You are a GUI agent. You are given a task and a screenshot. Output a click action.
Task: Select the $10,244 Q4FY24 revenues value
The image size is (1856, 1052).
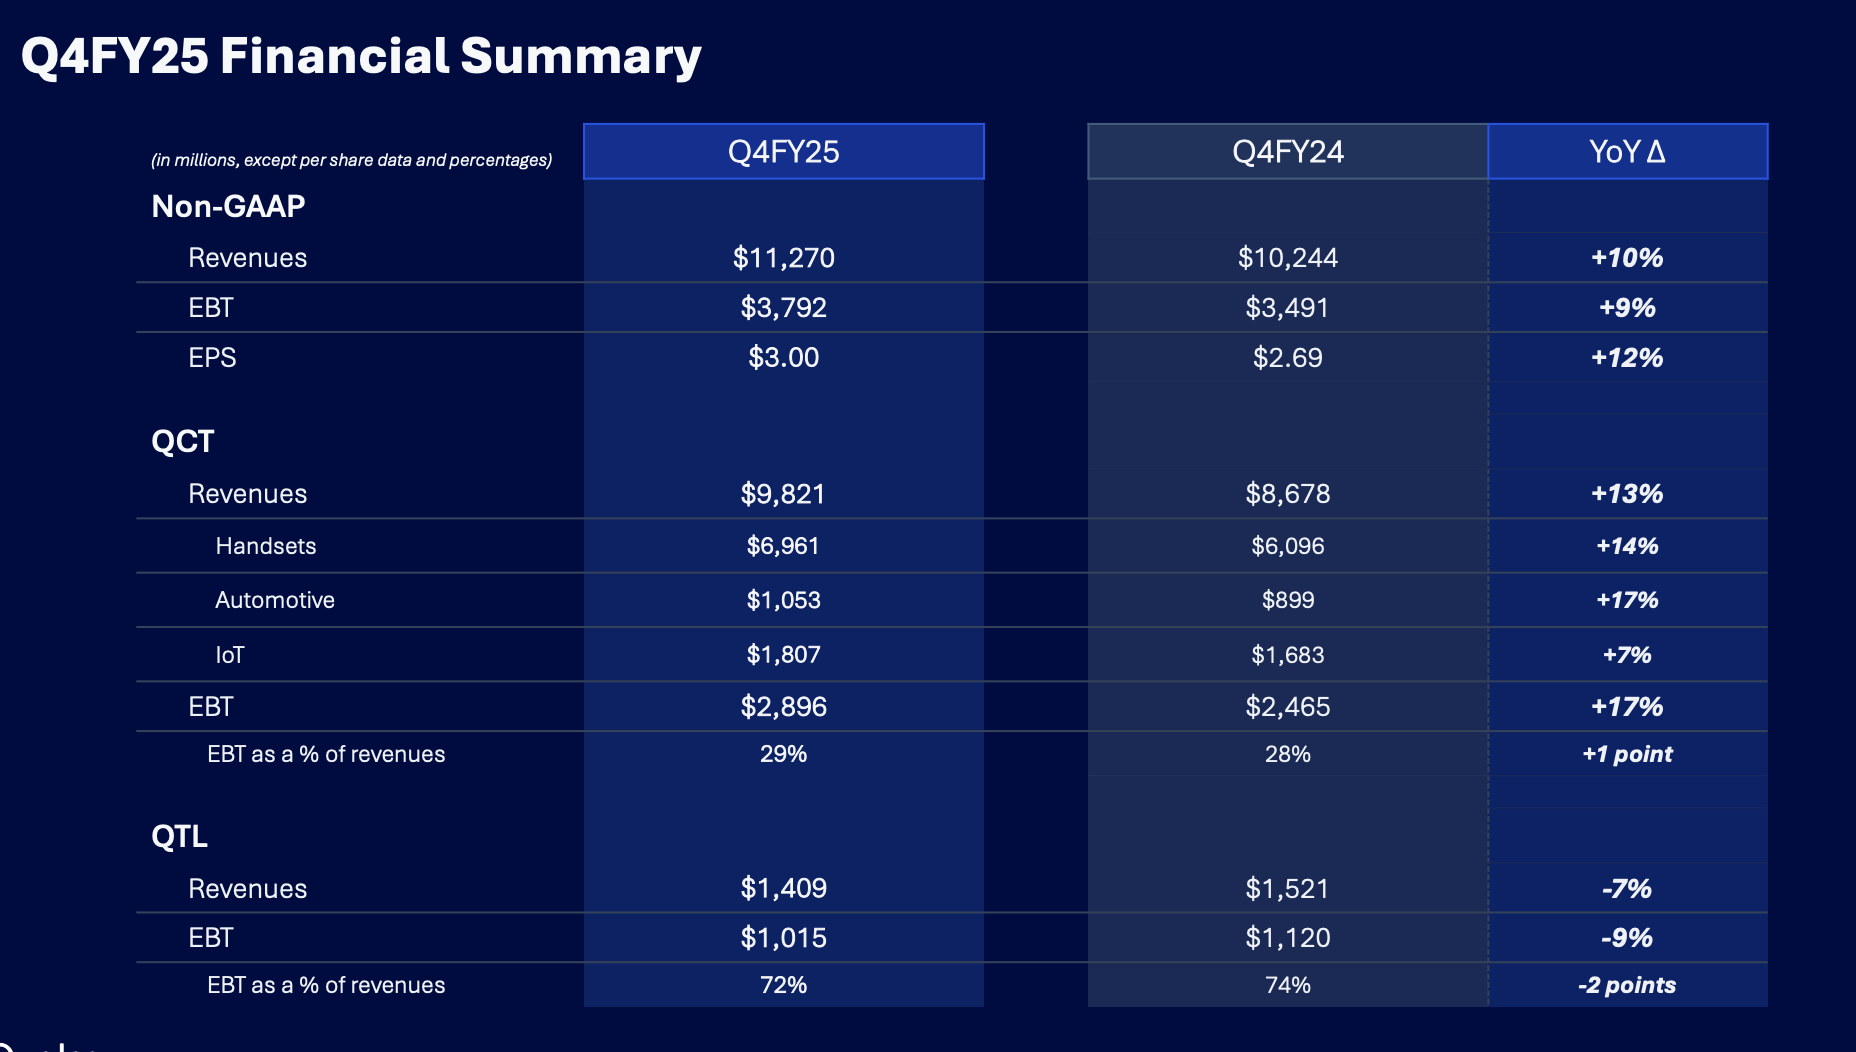click(1287, 258)
